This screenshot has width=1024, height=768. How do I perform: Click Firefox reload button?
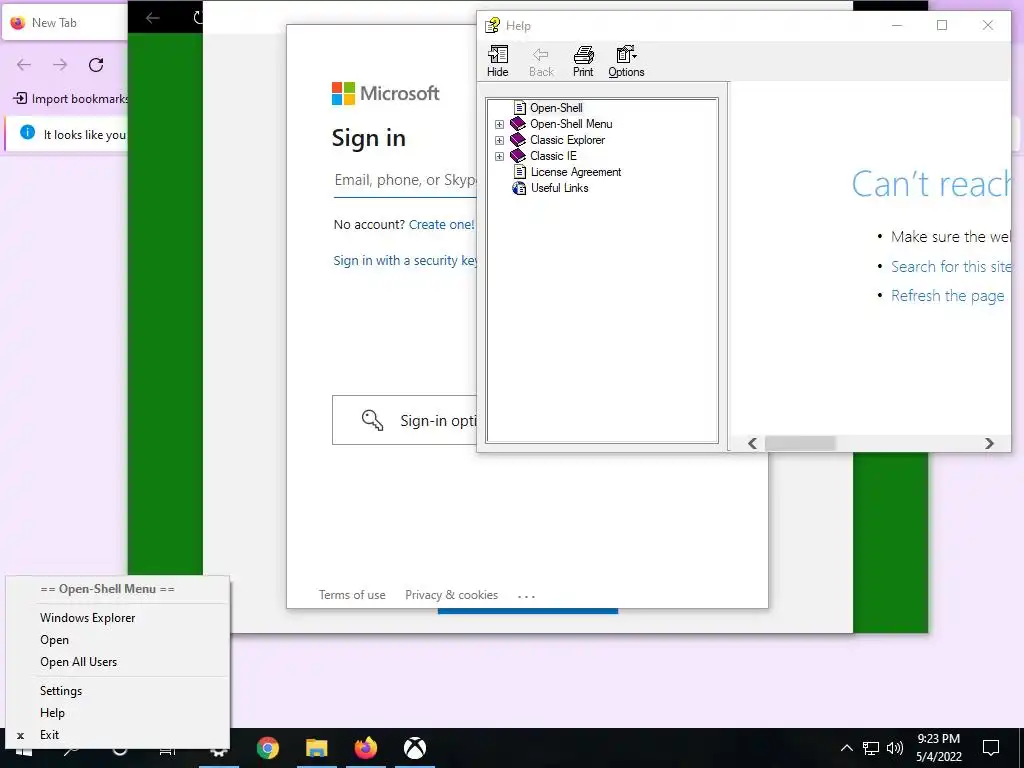coord(96,65)
